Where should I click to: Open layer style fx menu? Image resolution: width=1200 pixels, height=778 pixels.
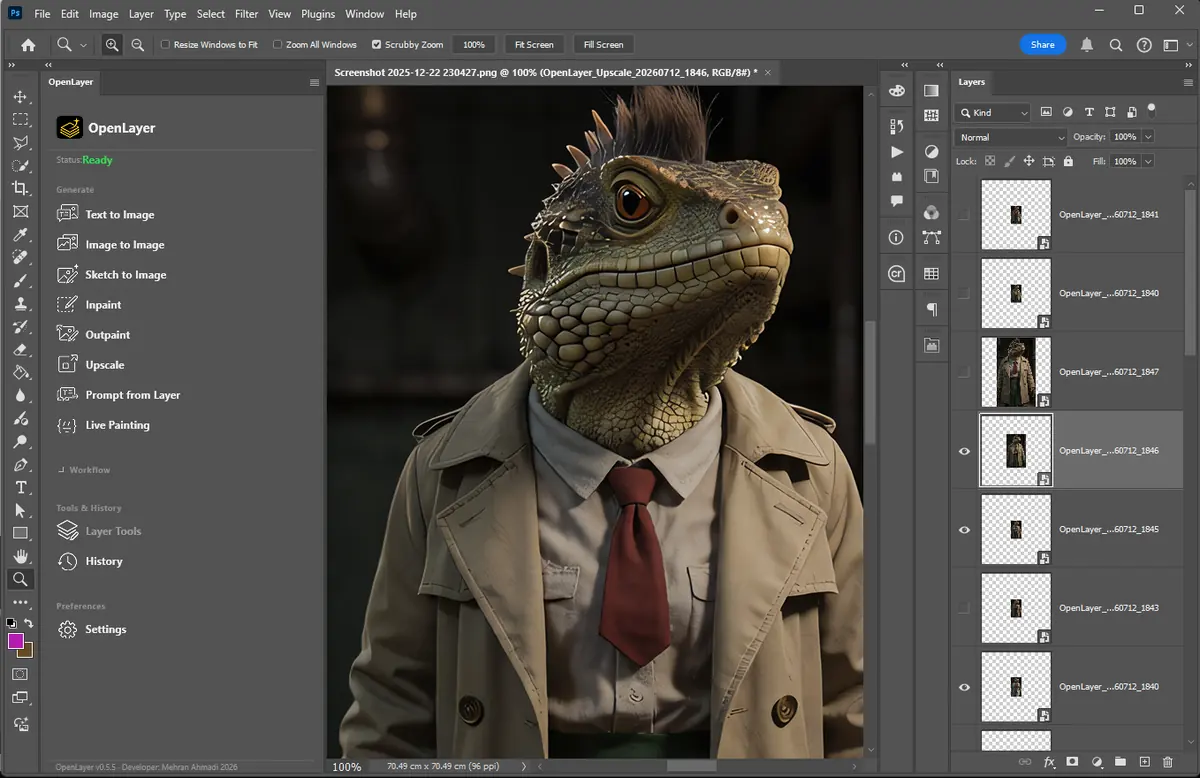[x=1049, y=762]
